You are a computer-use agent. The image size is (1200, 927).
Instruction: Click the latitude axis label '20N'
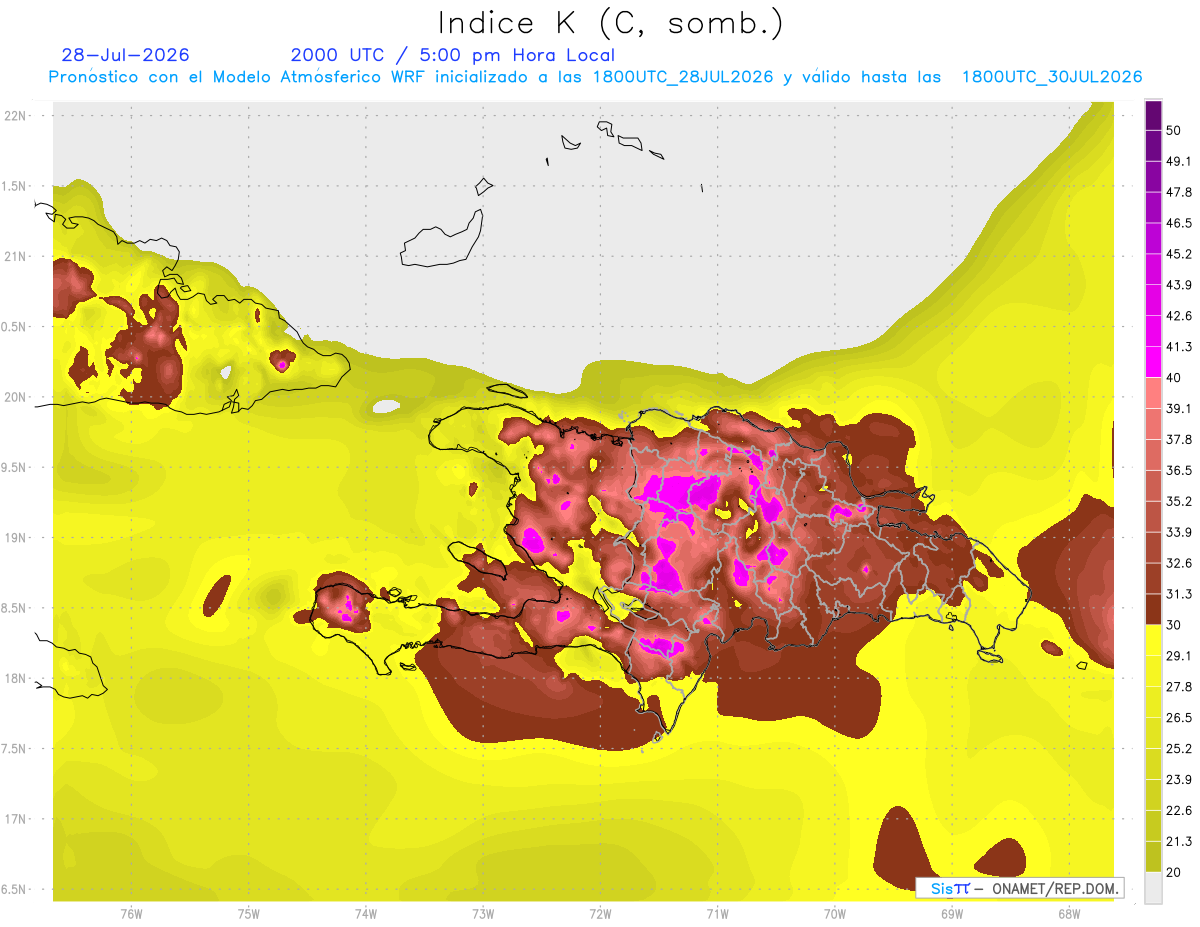[x=16, y=397]
